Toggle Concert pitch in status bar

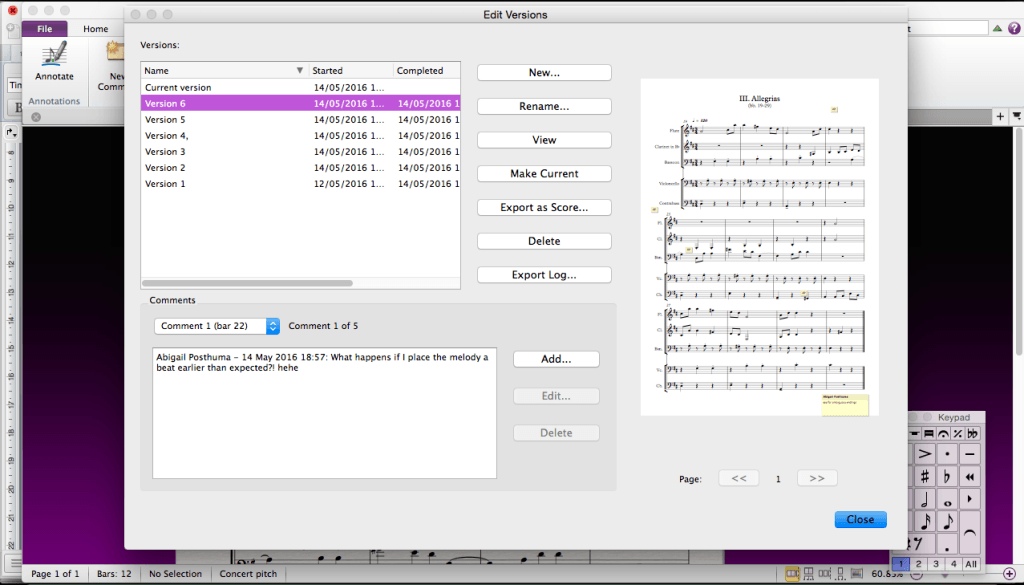[x=248, y=574]
